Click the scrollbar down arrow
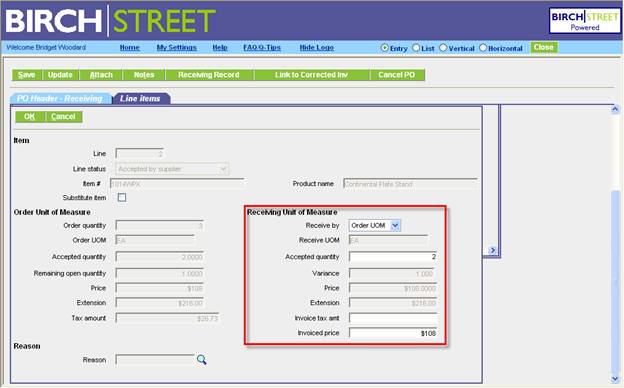 615,378
